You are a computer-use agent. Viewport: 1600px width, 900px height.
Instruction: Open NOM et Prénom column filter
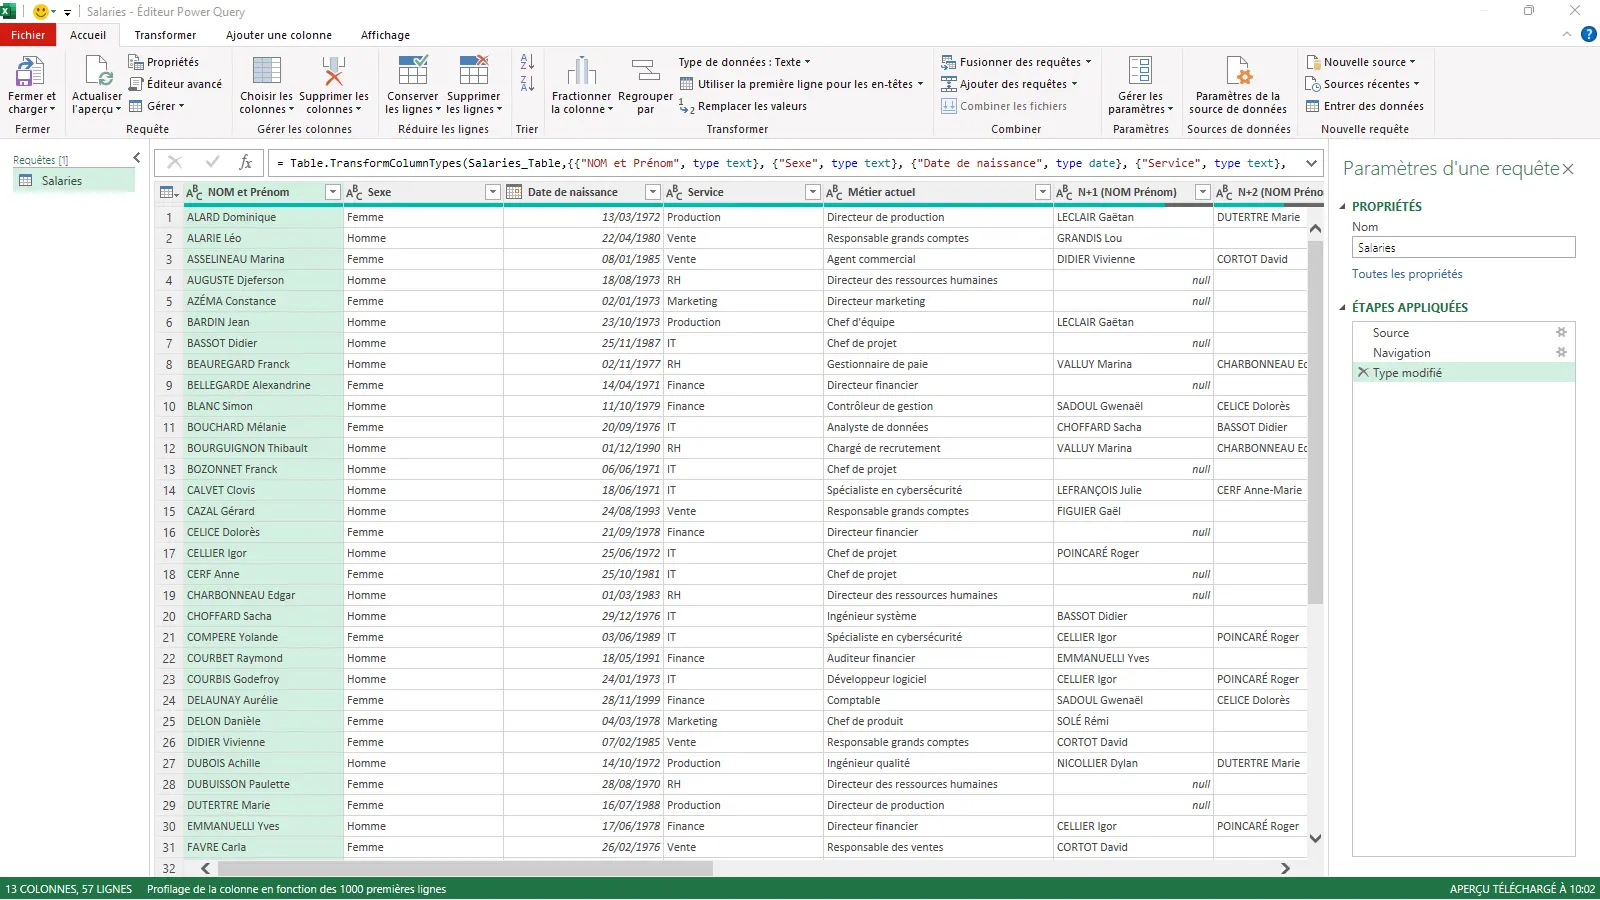click(333, 192)
